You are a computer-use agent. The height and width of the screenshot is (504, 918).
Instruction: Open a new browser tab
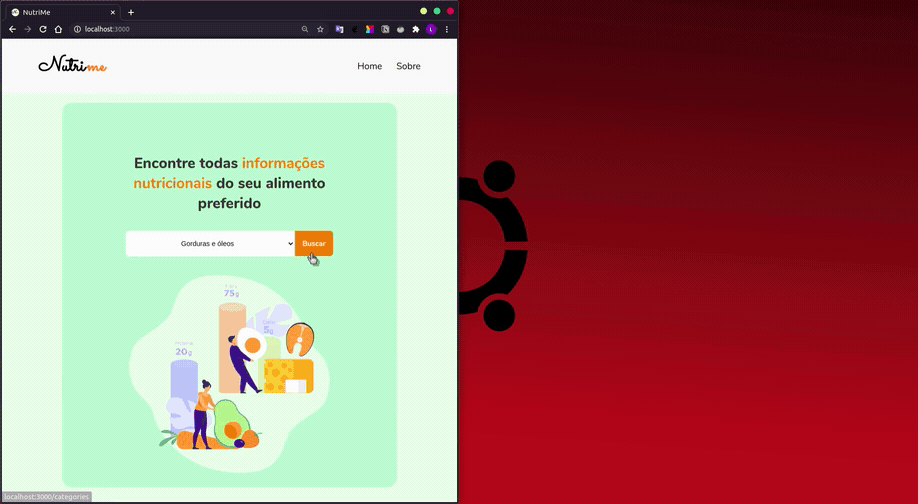coord(131,12)
